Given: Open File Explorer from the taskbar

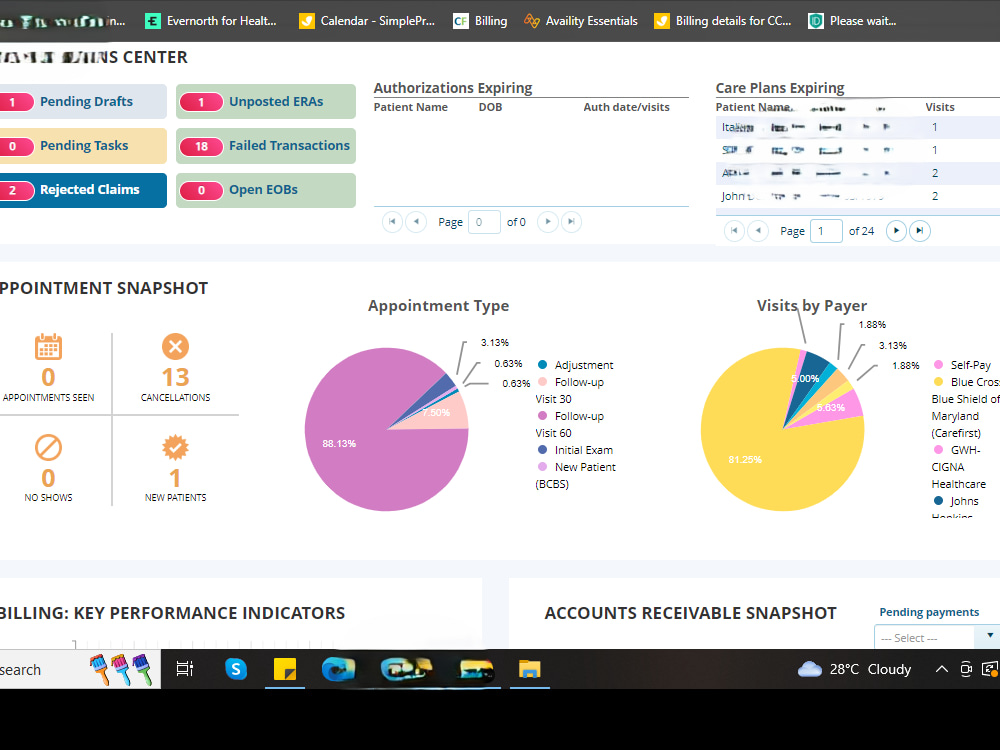Looking at the screenshot, I should click(x=529, y=669).
